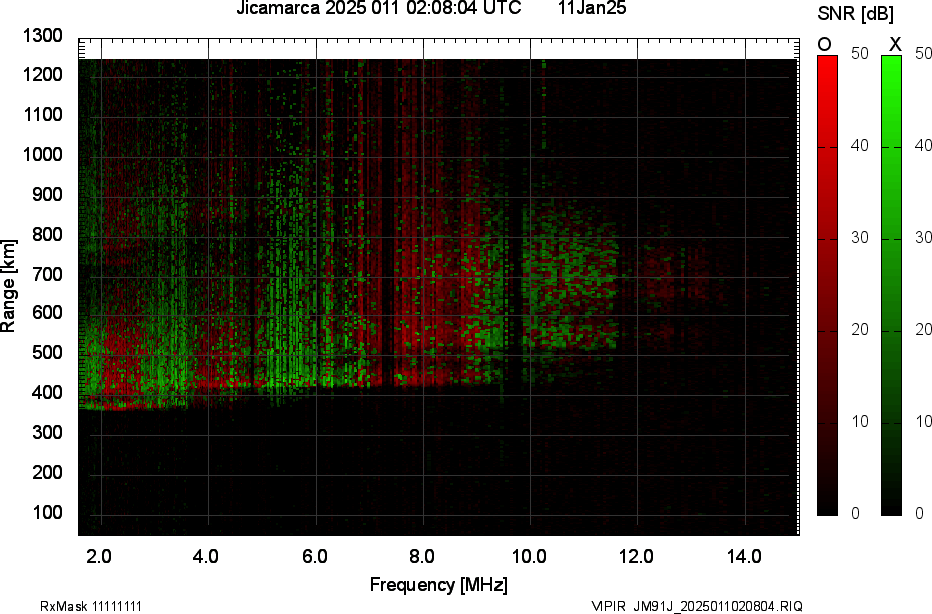Click the 100 km range tick label
Viewport: 932px width, 614px height.
pos(47,512)
